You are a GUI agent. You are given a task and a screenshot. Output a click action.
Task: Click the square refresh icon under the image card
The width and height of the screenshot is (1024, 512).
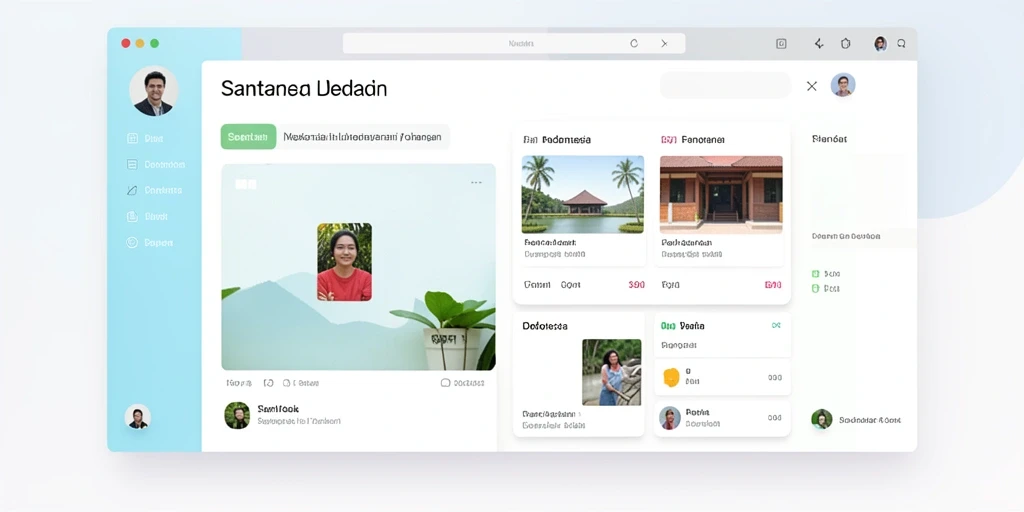(x=268, y=383)
